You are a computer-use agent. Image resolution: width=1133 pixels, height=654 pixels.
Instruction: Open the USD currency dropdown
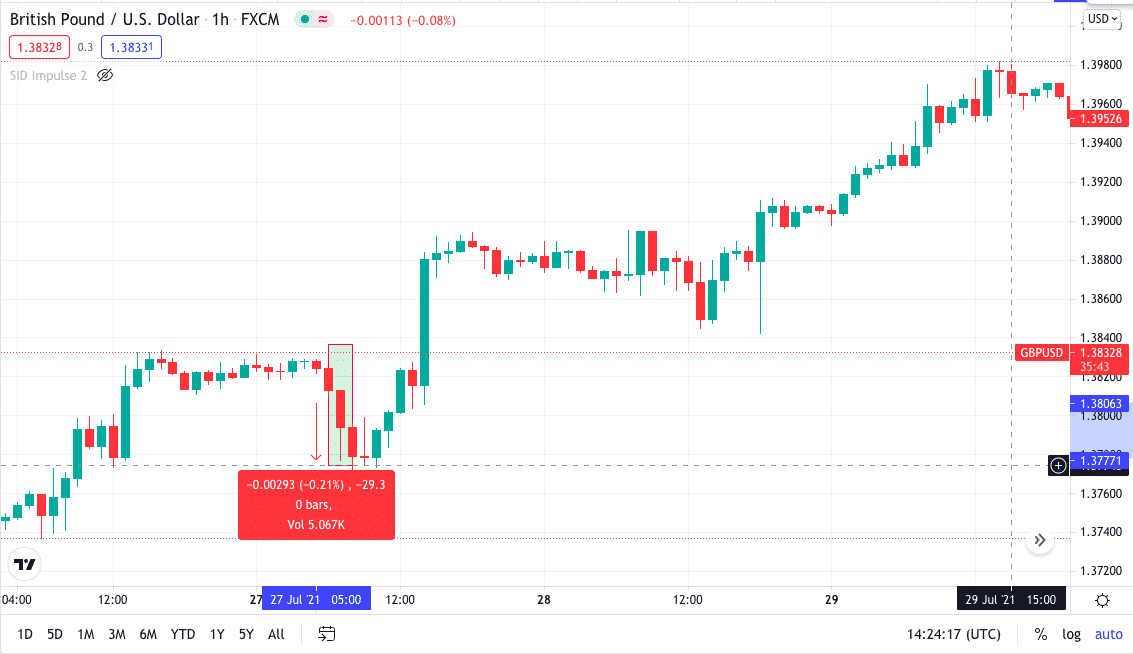click(1103, 19)
